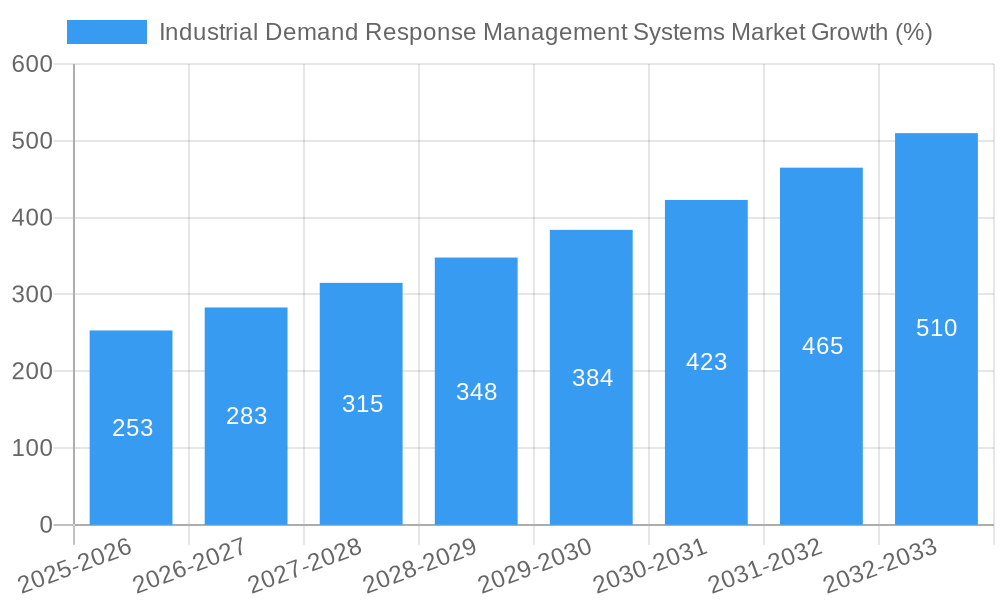Image resolution: width=1000 pixels, height=600 pixels.
Task: Click the 2032-2033 x-axis label
Action: pos(881,566)
